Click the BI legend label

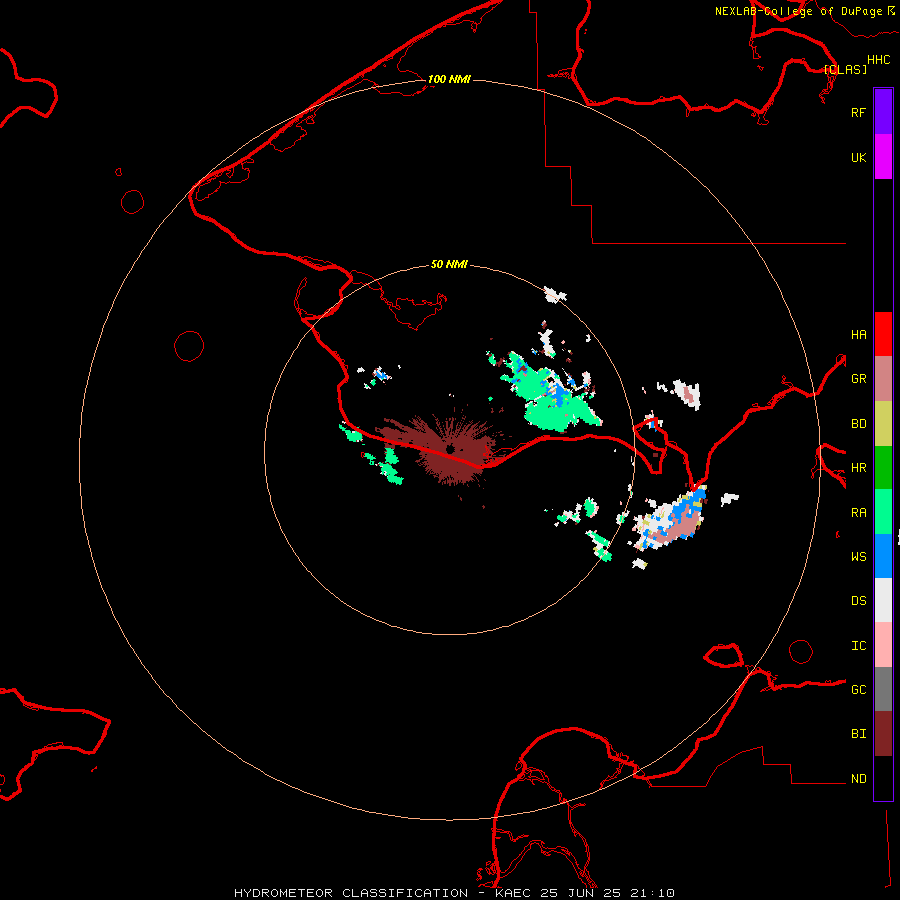858,734
